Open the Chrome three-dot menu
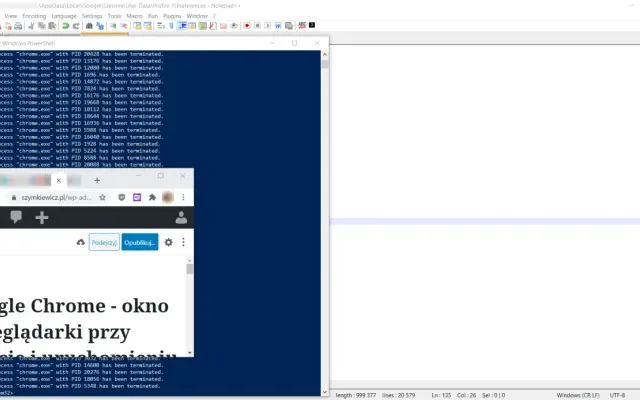This screenshot has width=640, height=400. [x=183, y=198]
